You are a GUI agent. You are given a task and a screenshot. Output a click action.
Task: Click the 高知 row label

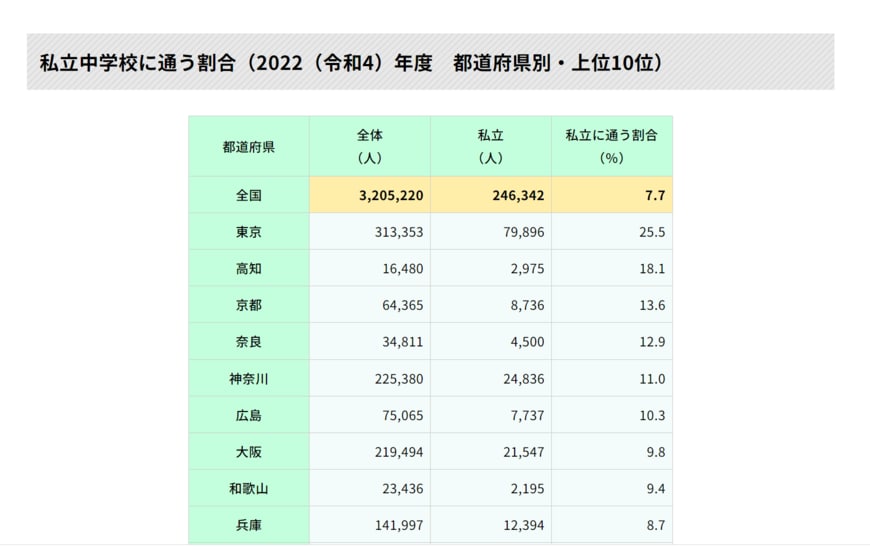click(x=249, y=269)
